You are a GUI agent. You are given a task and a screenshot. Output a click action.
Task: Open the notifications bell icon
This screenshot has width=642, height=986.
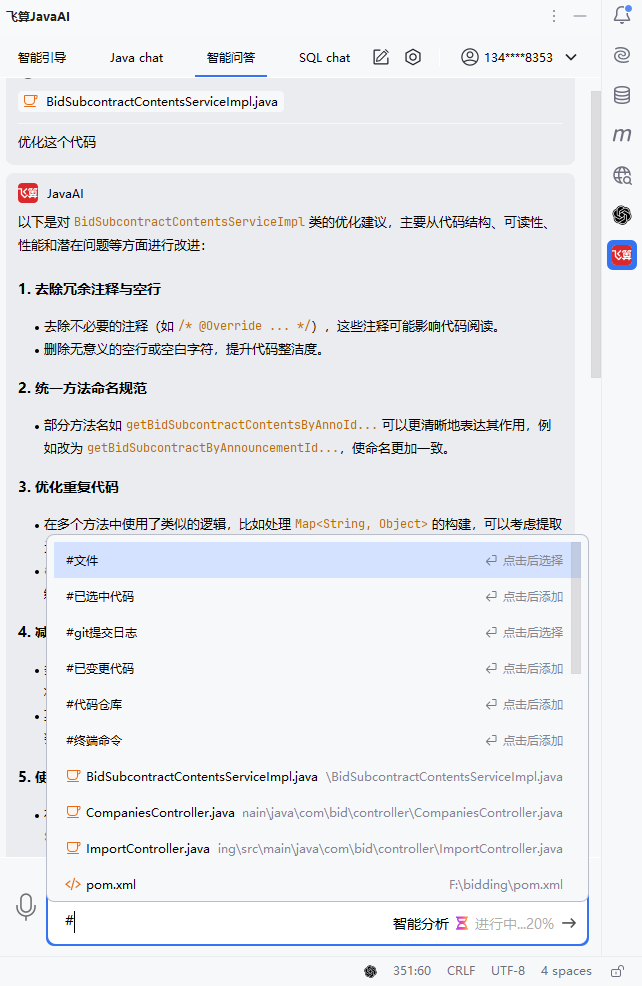pos(622,14)
